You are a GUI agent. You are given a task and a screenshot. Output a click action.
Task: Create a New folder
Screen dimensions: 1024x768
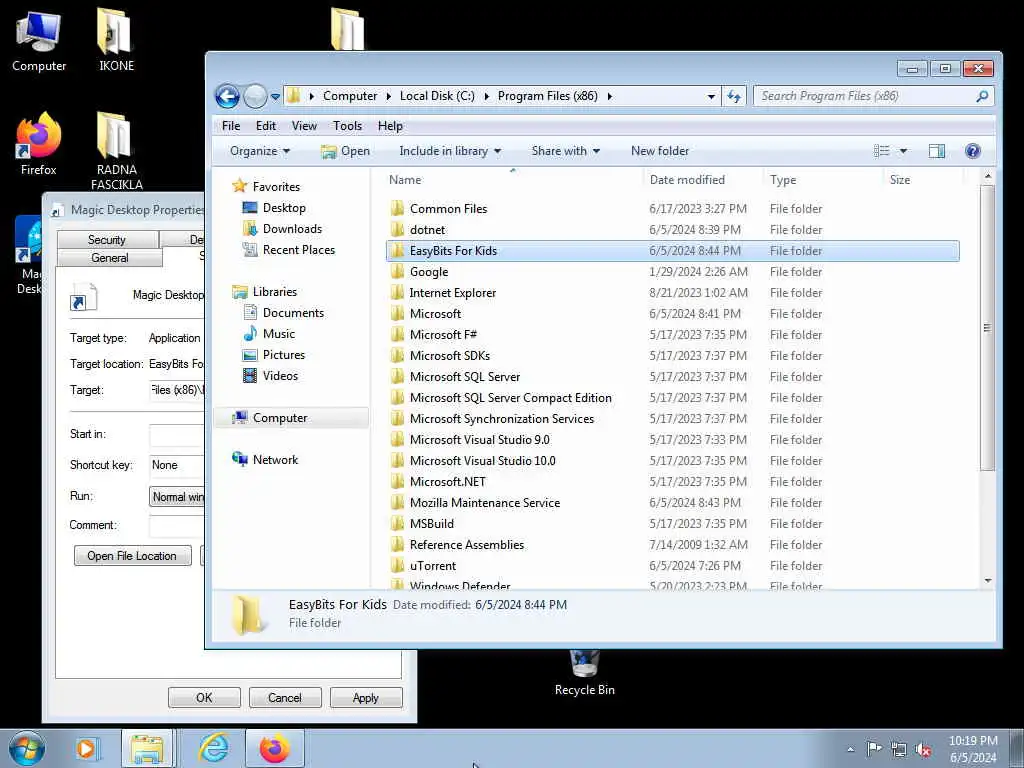click(x=660, y=152)
